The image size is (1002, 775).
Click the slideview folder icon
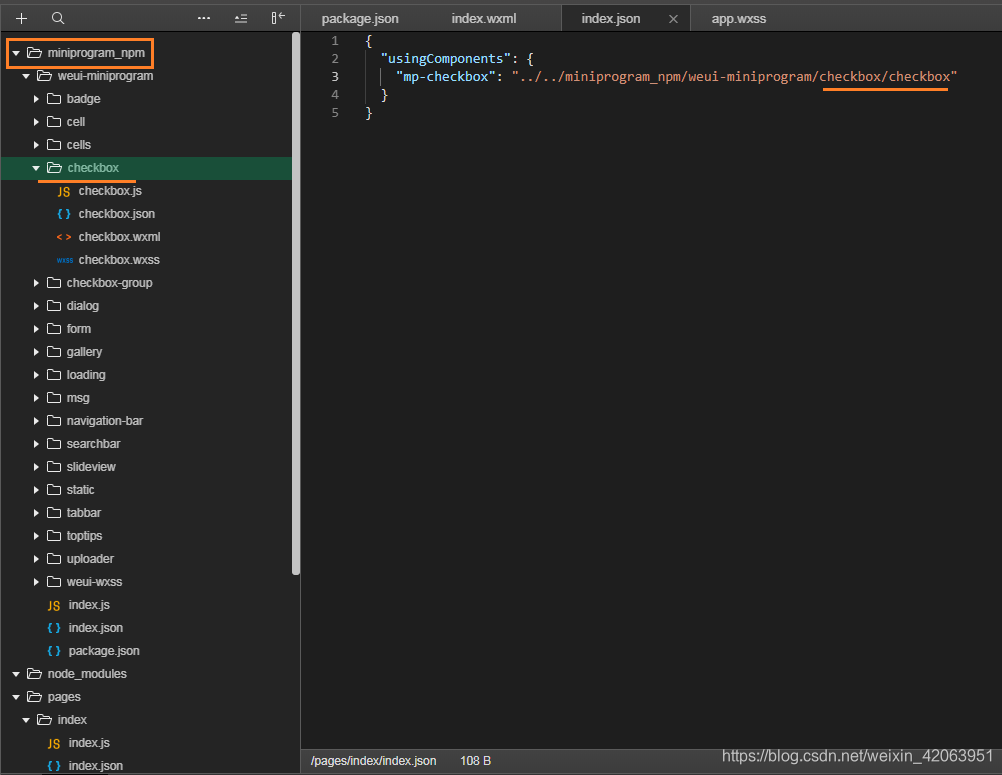(x=54, y=466)
